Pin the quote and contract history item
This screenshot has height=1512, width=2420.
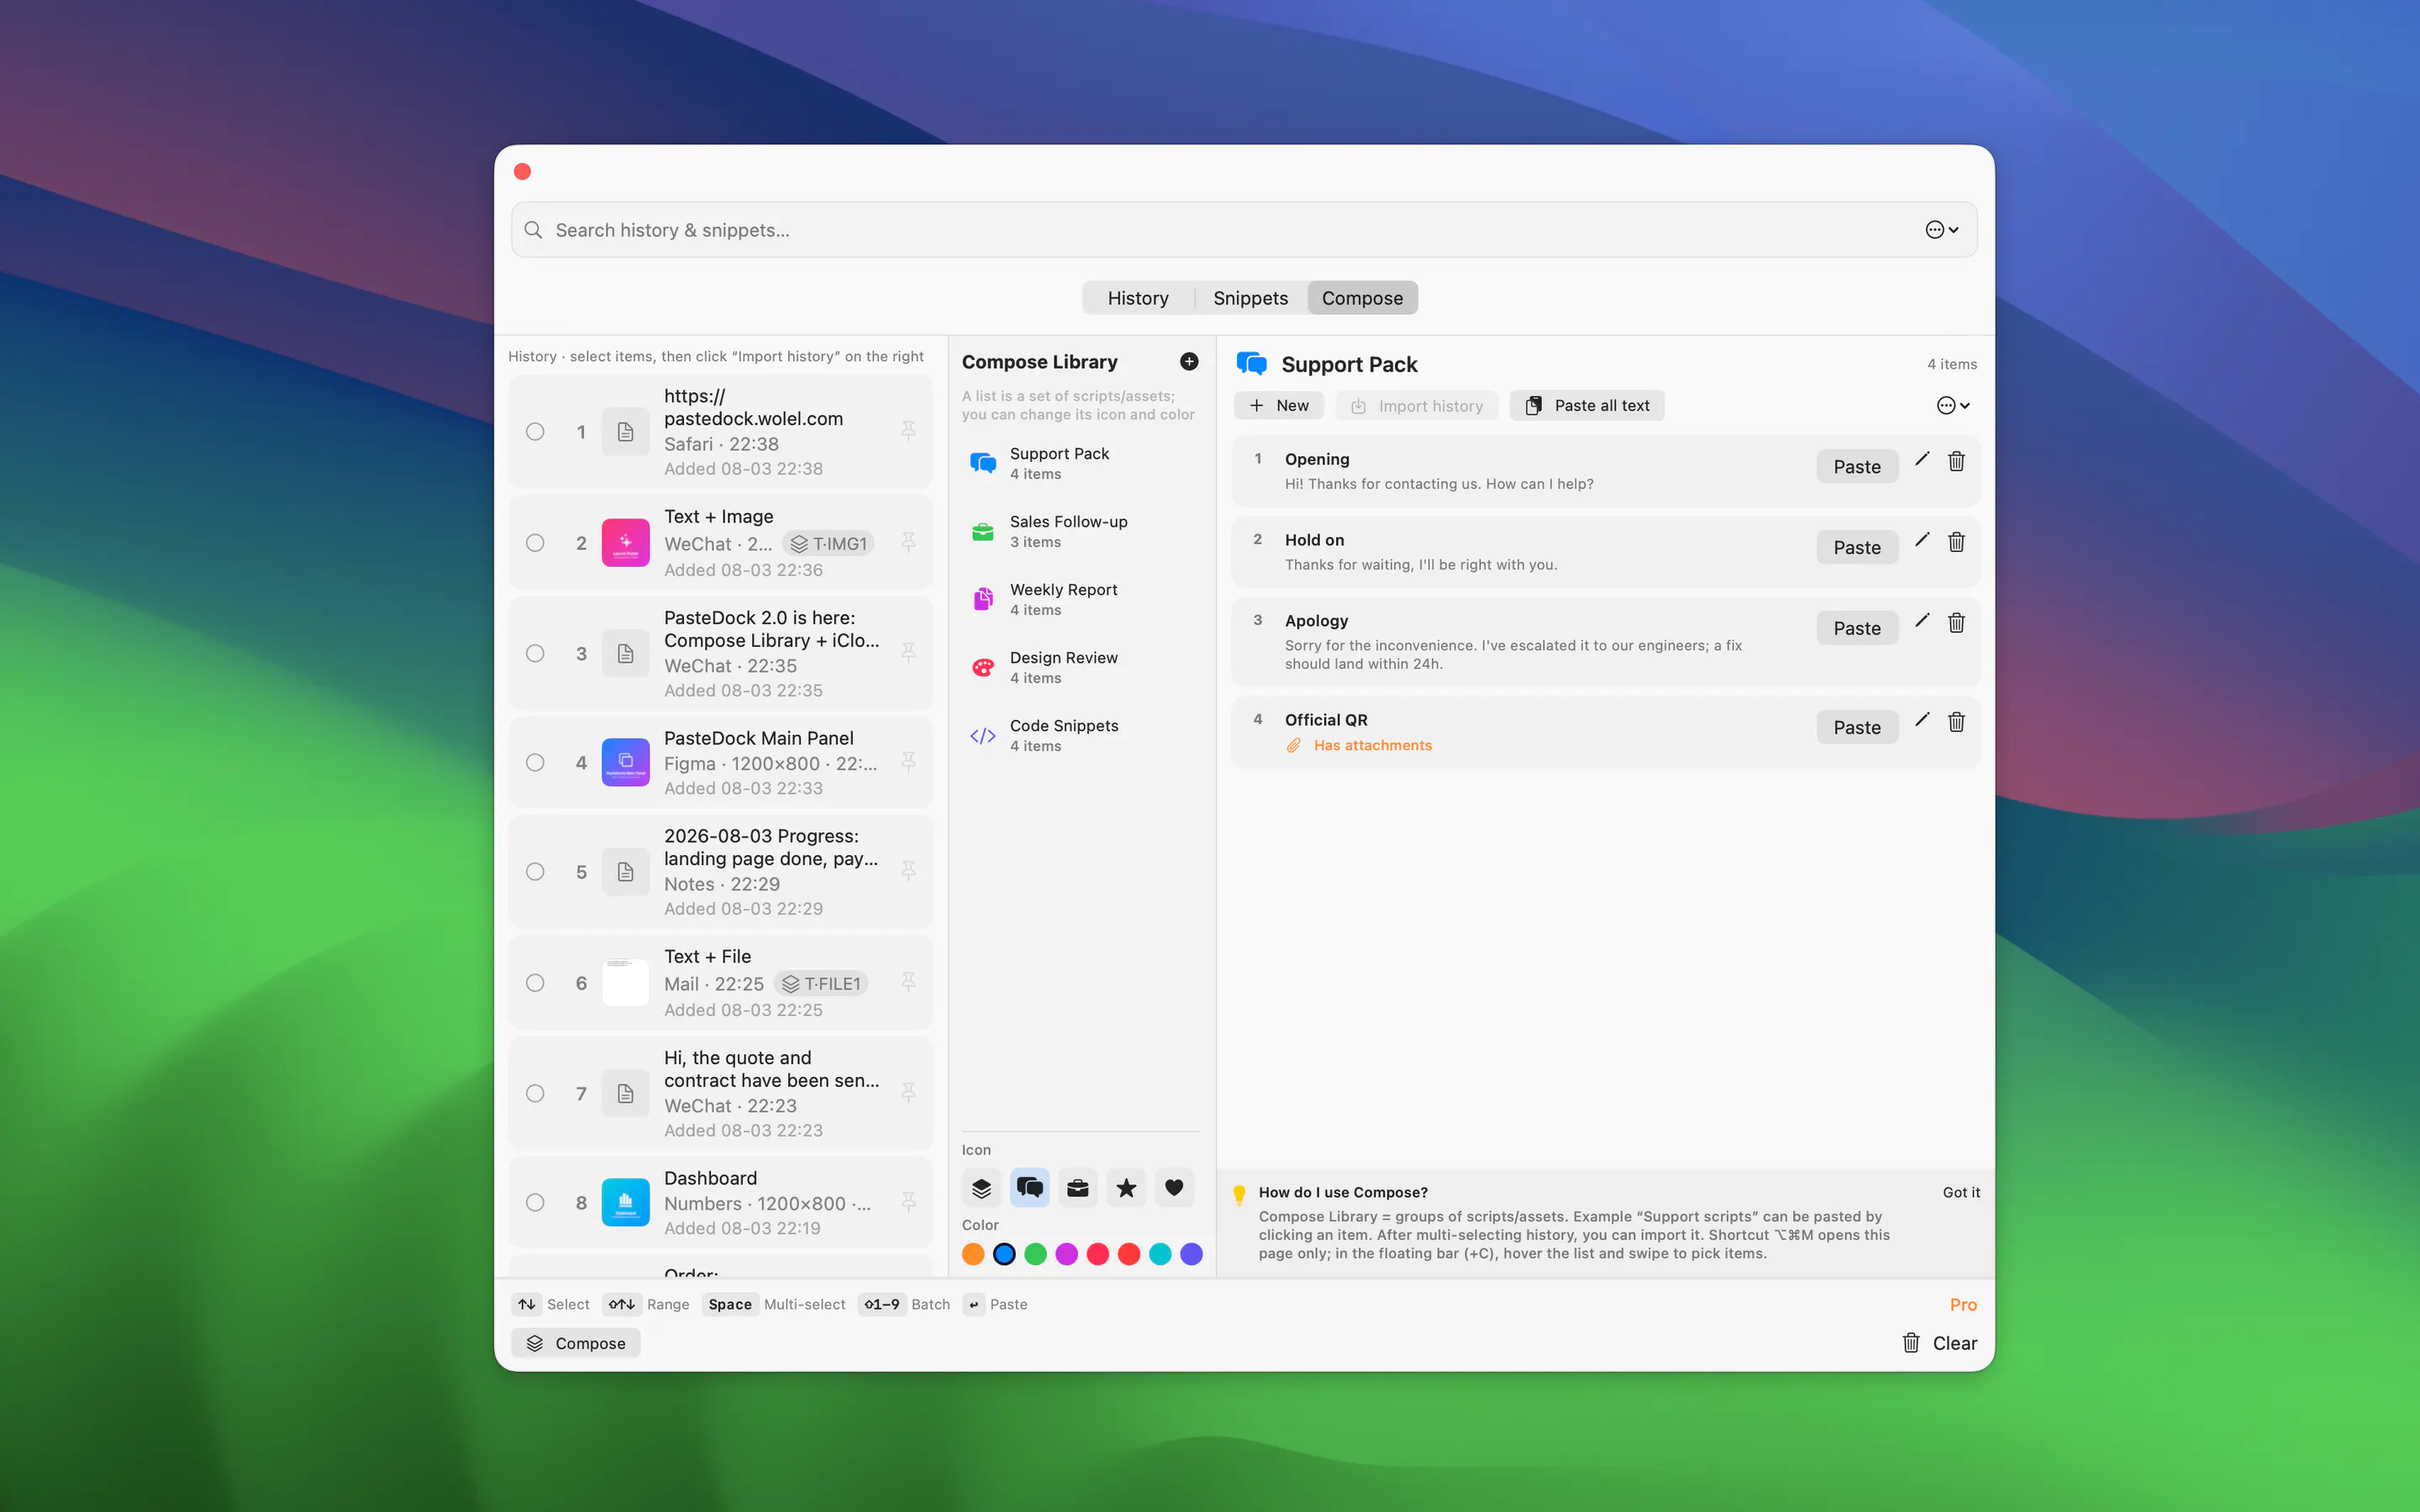(x=908, y=1093)
